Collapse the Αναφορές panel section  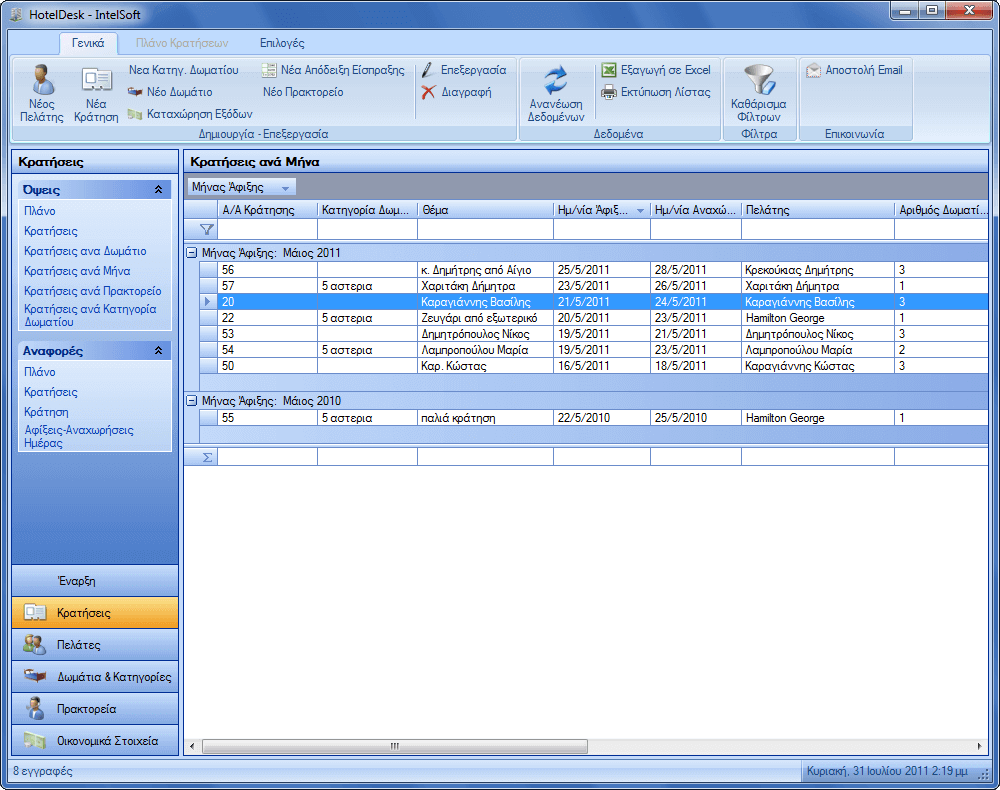[157, 351]
